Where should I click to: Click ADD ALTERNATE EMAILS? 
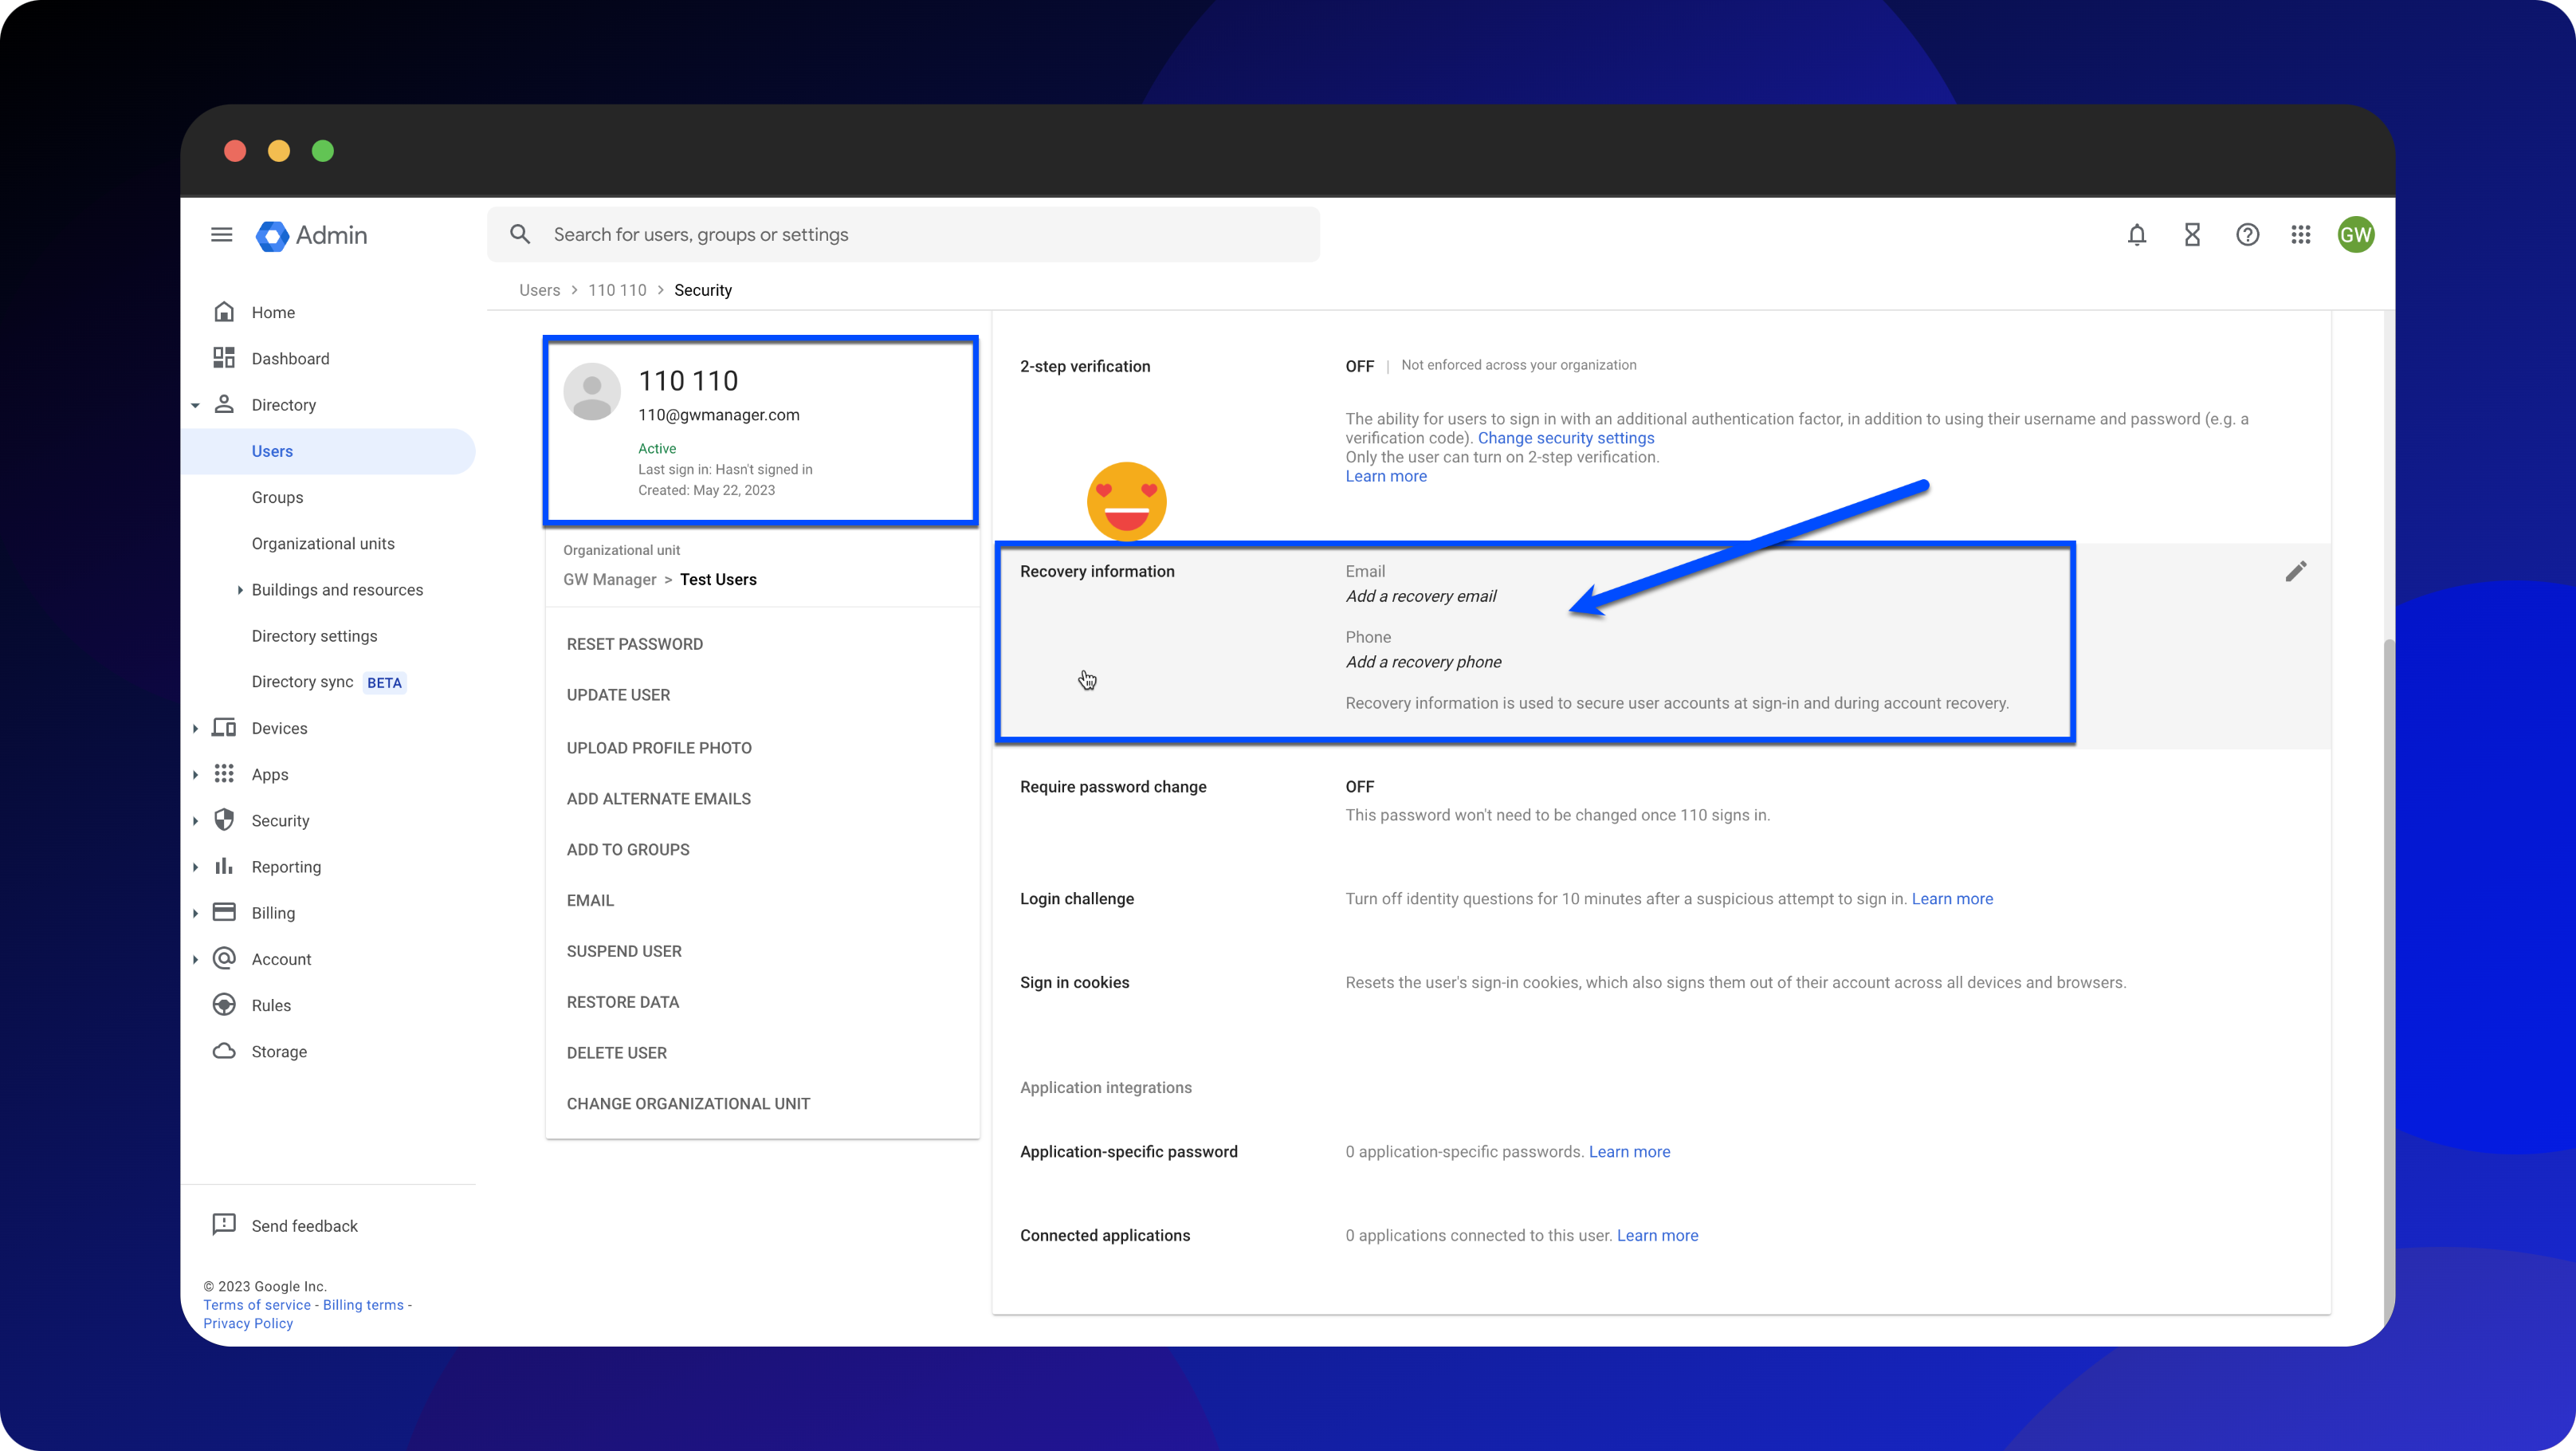(658, 799)
